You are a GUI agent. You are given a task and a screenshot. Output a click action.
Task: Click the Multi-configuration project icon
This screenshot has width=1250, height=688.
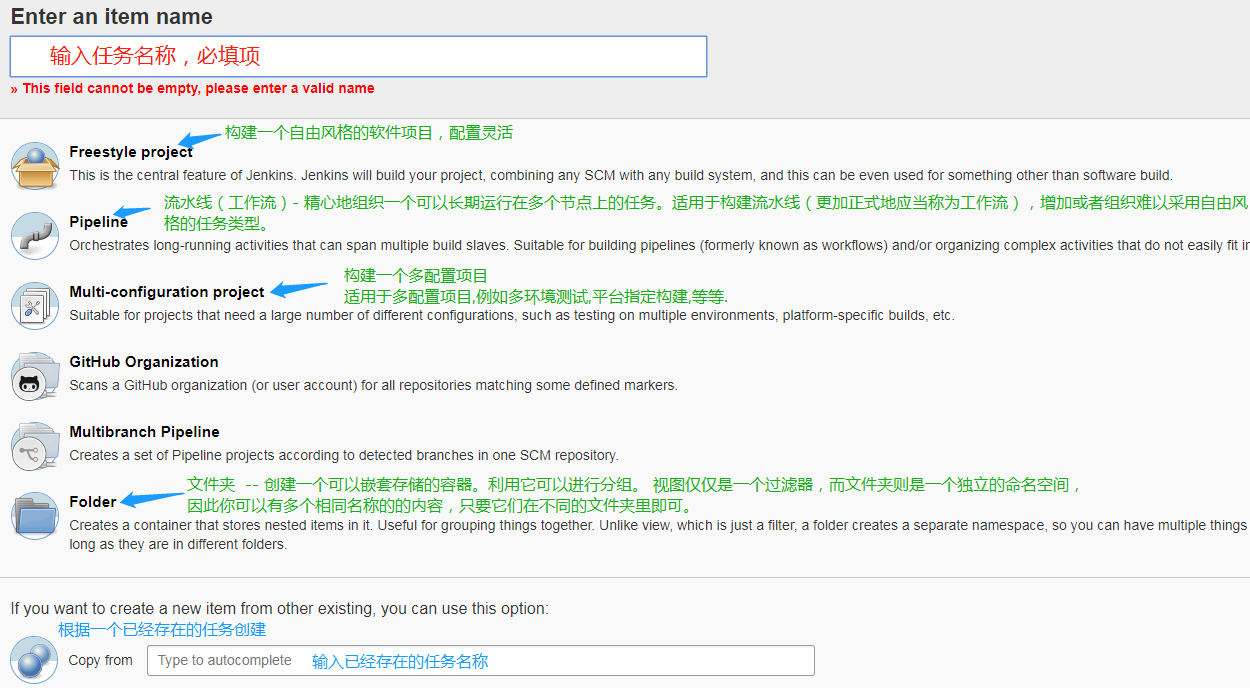click(35, 306)
